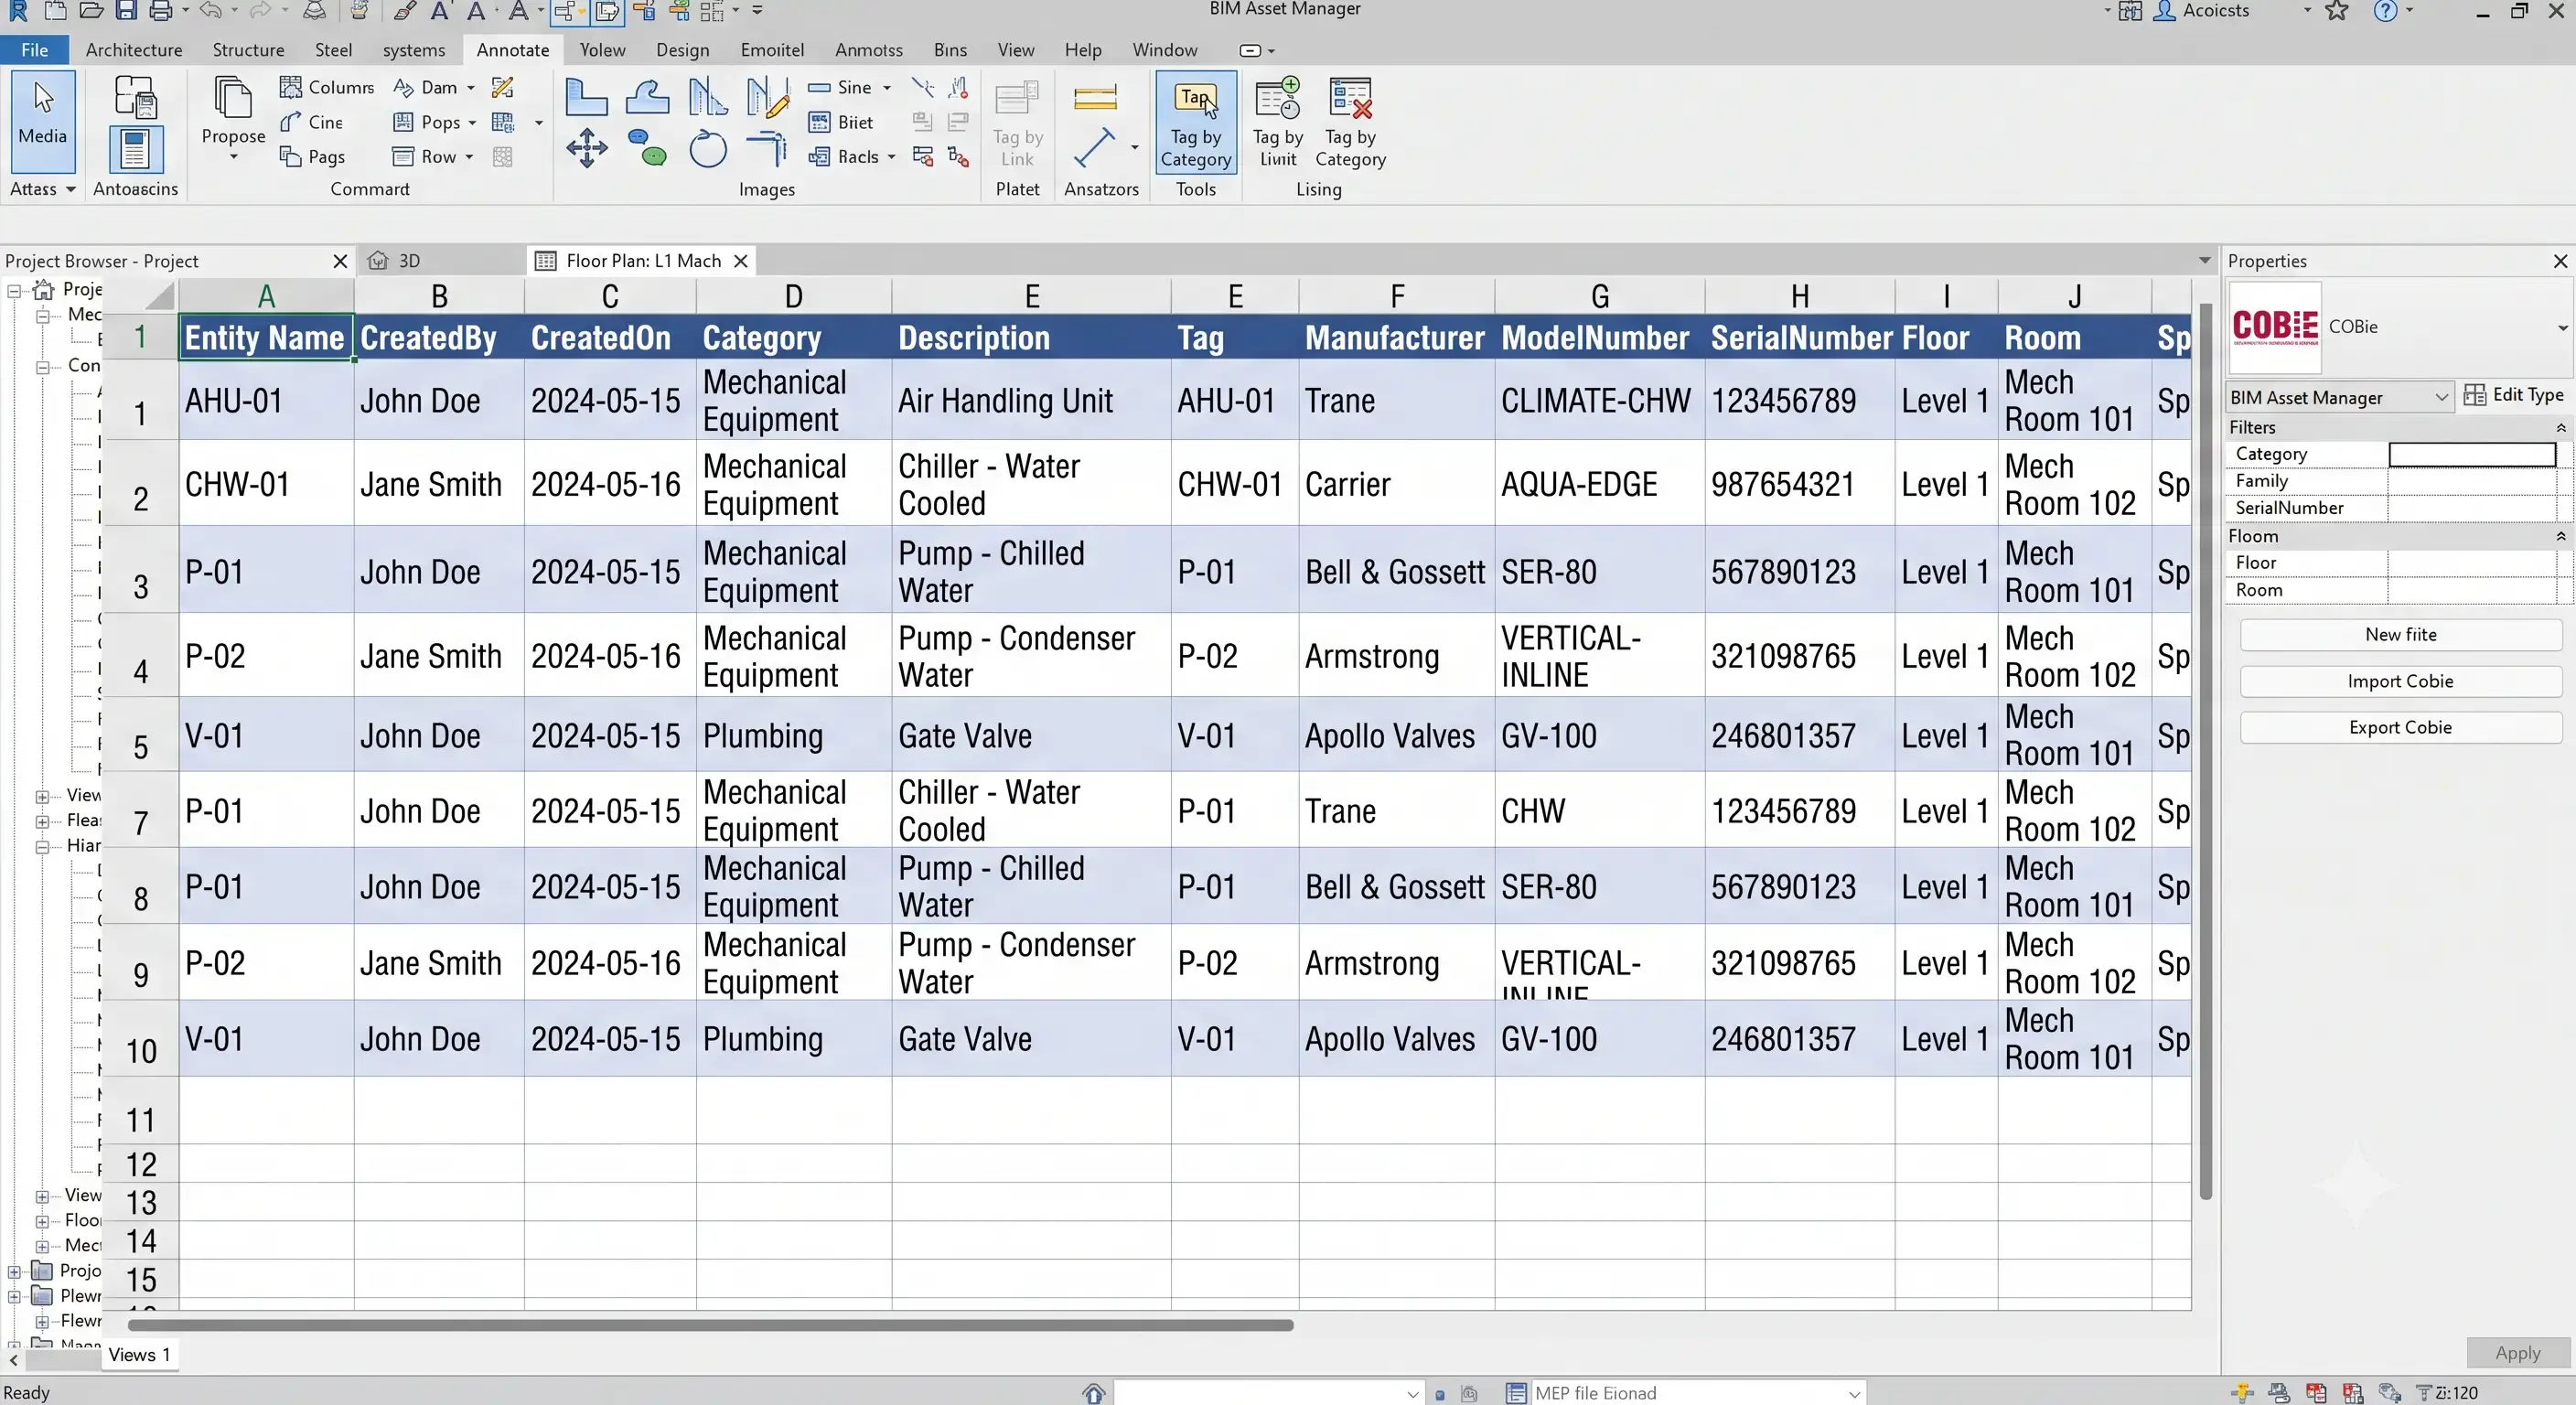Screen dimensions: 2576x1405
Task: Switch to the Architecture ribbon tab
Action: tap(134, 50)
